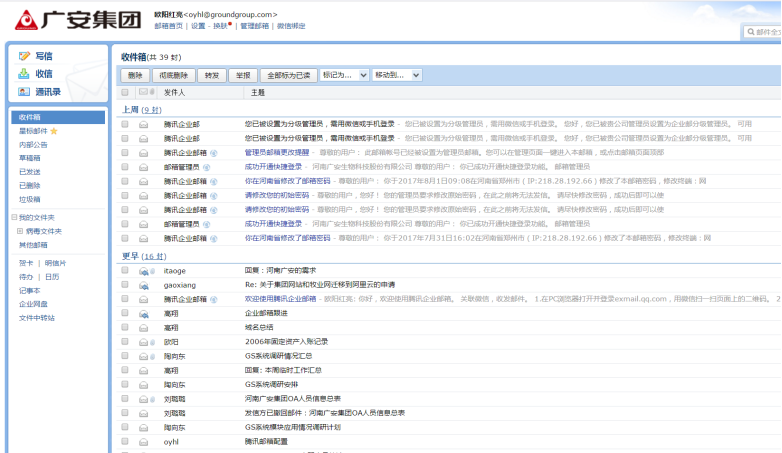782x453 pixels.
Task: Click the replied-mail icon in the itaoge row
Action: (x=144, y=271)
